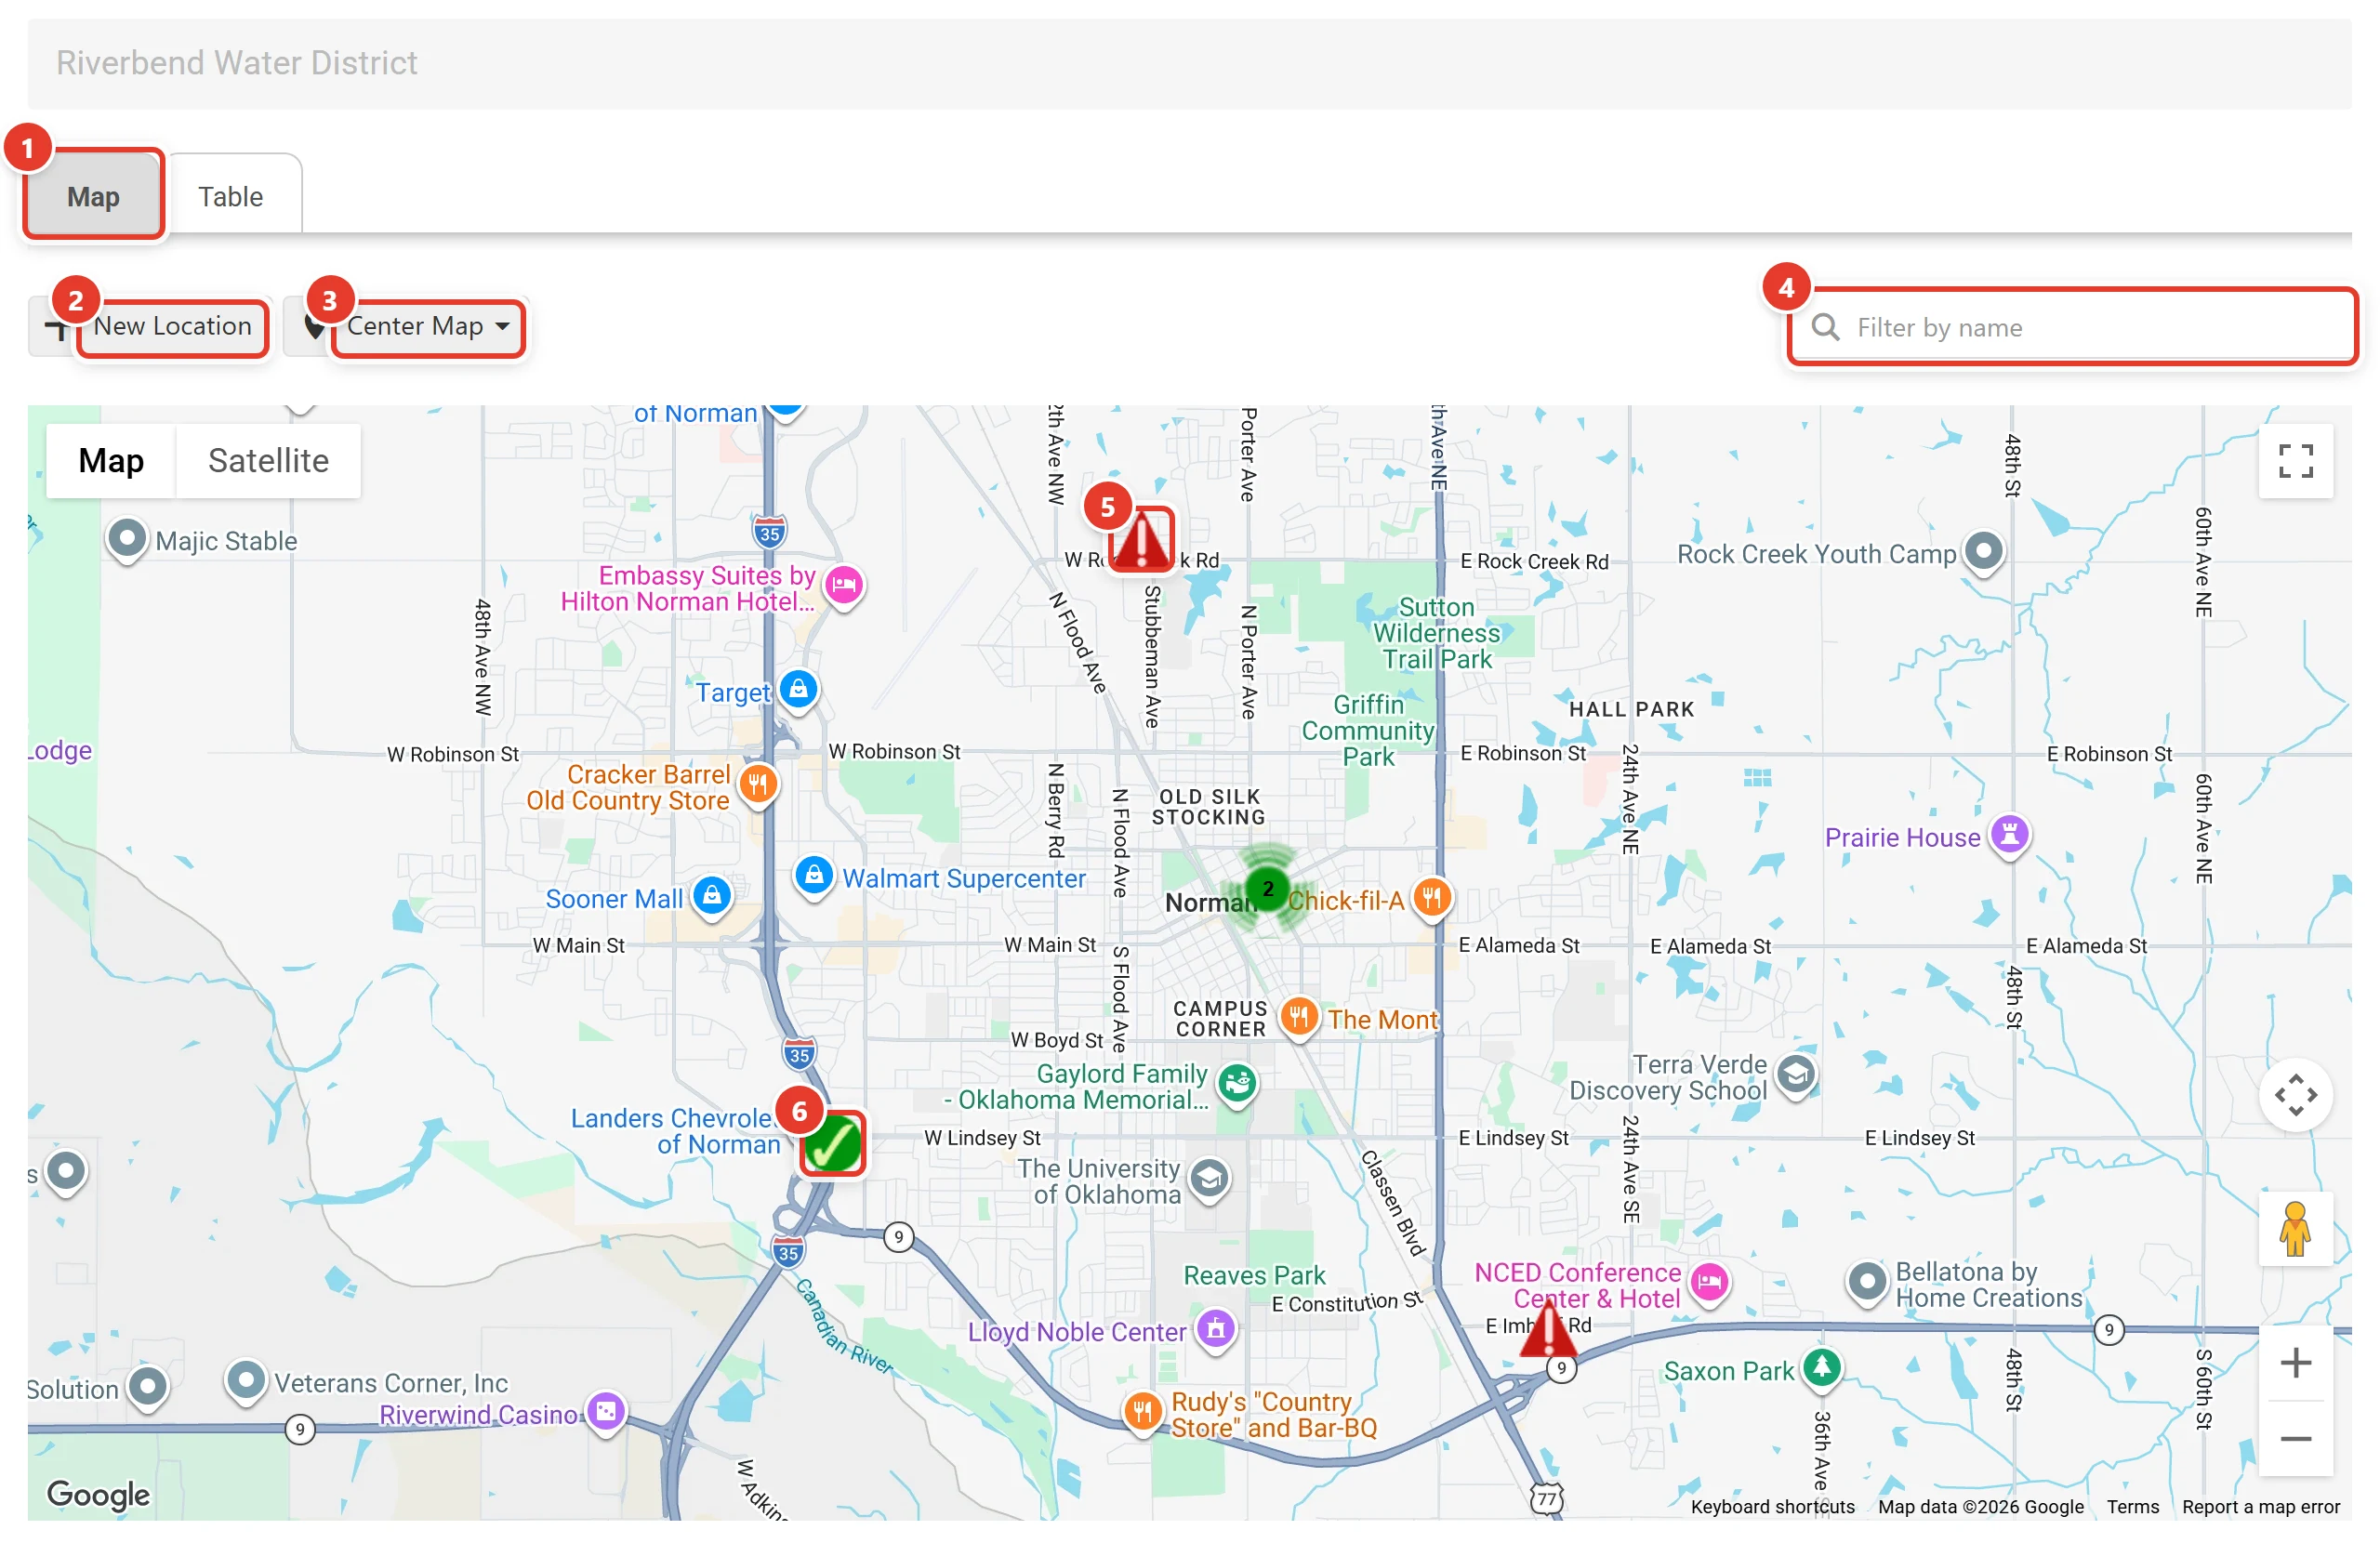The height and width of the screenshot is (1543, 2380).
Task: Click The Mont restaurant pin
Action: [1298, 1019]
